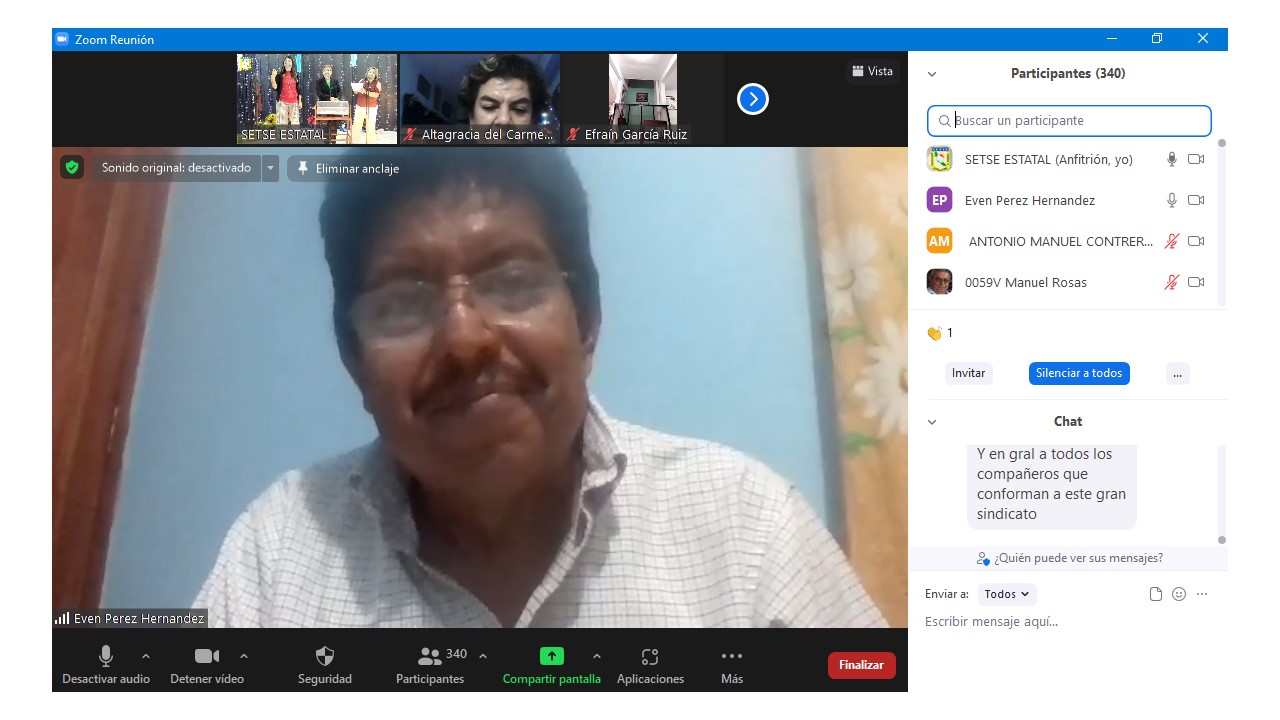Click the Buscar un participante search field
1280x720 pixels.
(1069, 121)
